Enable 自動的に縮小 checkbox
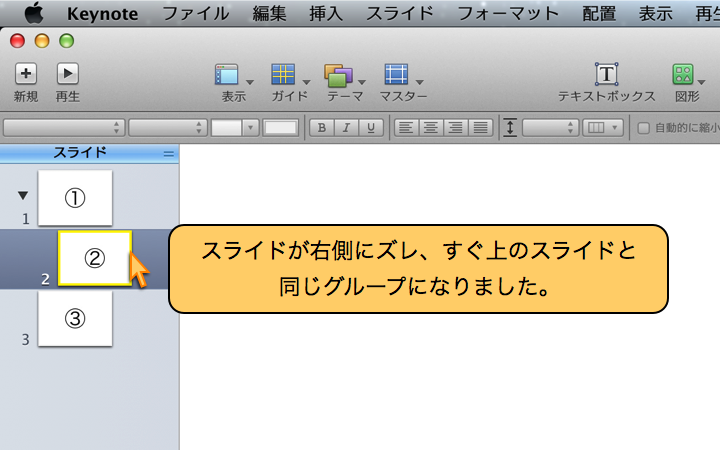The height and width of the screenshot is (450, 720). click(643, 128)
